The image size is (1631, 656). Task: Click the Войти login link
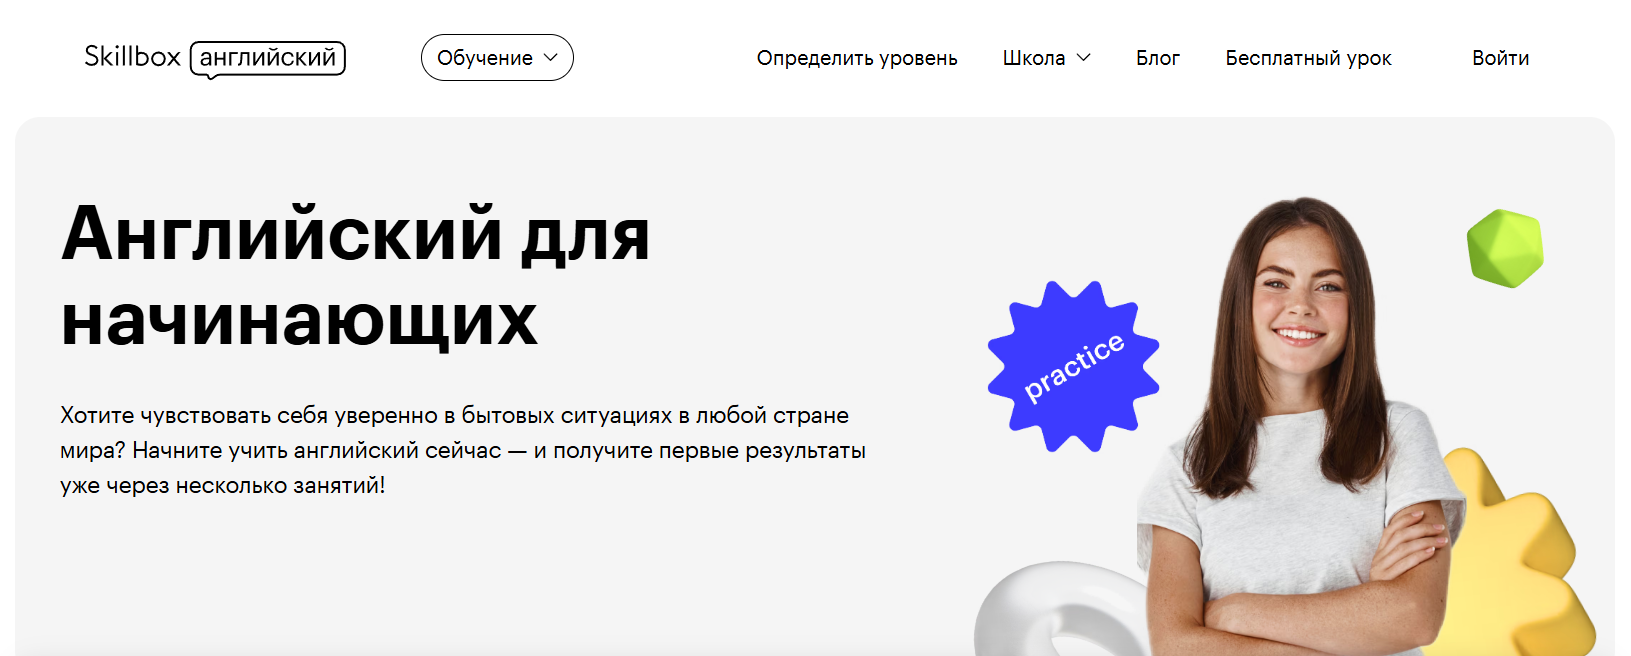[x=1500, y=58]
